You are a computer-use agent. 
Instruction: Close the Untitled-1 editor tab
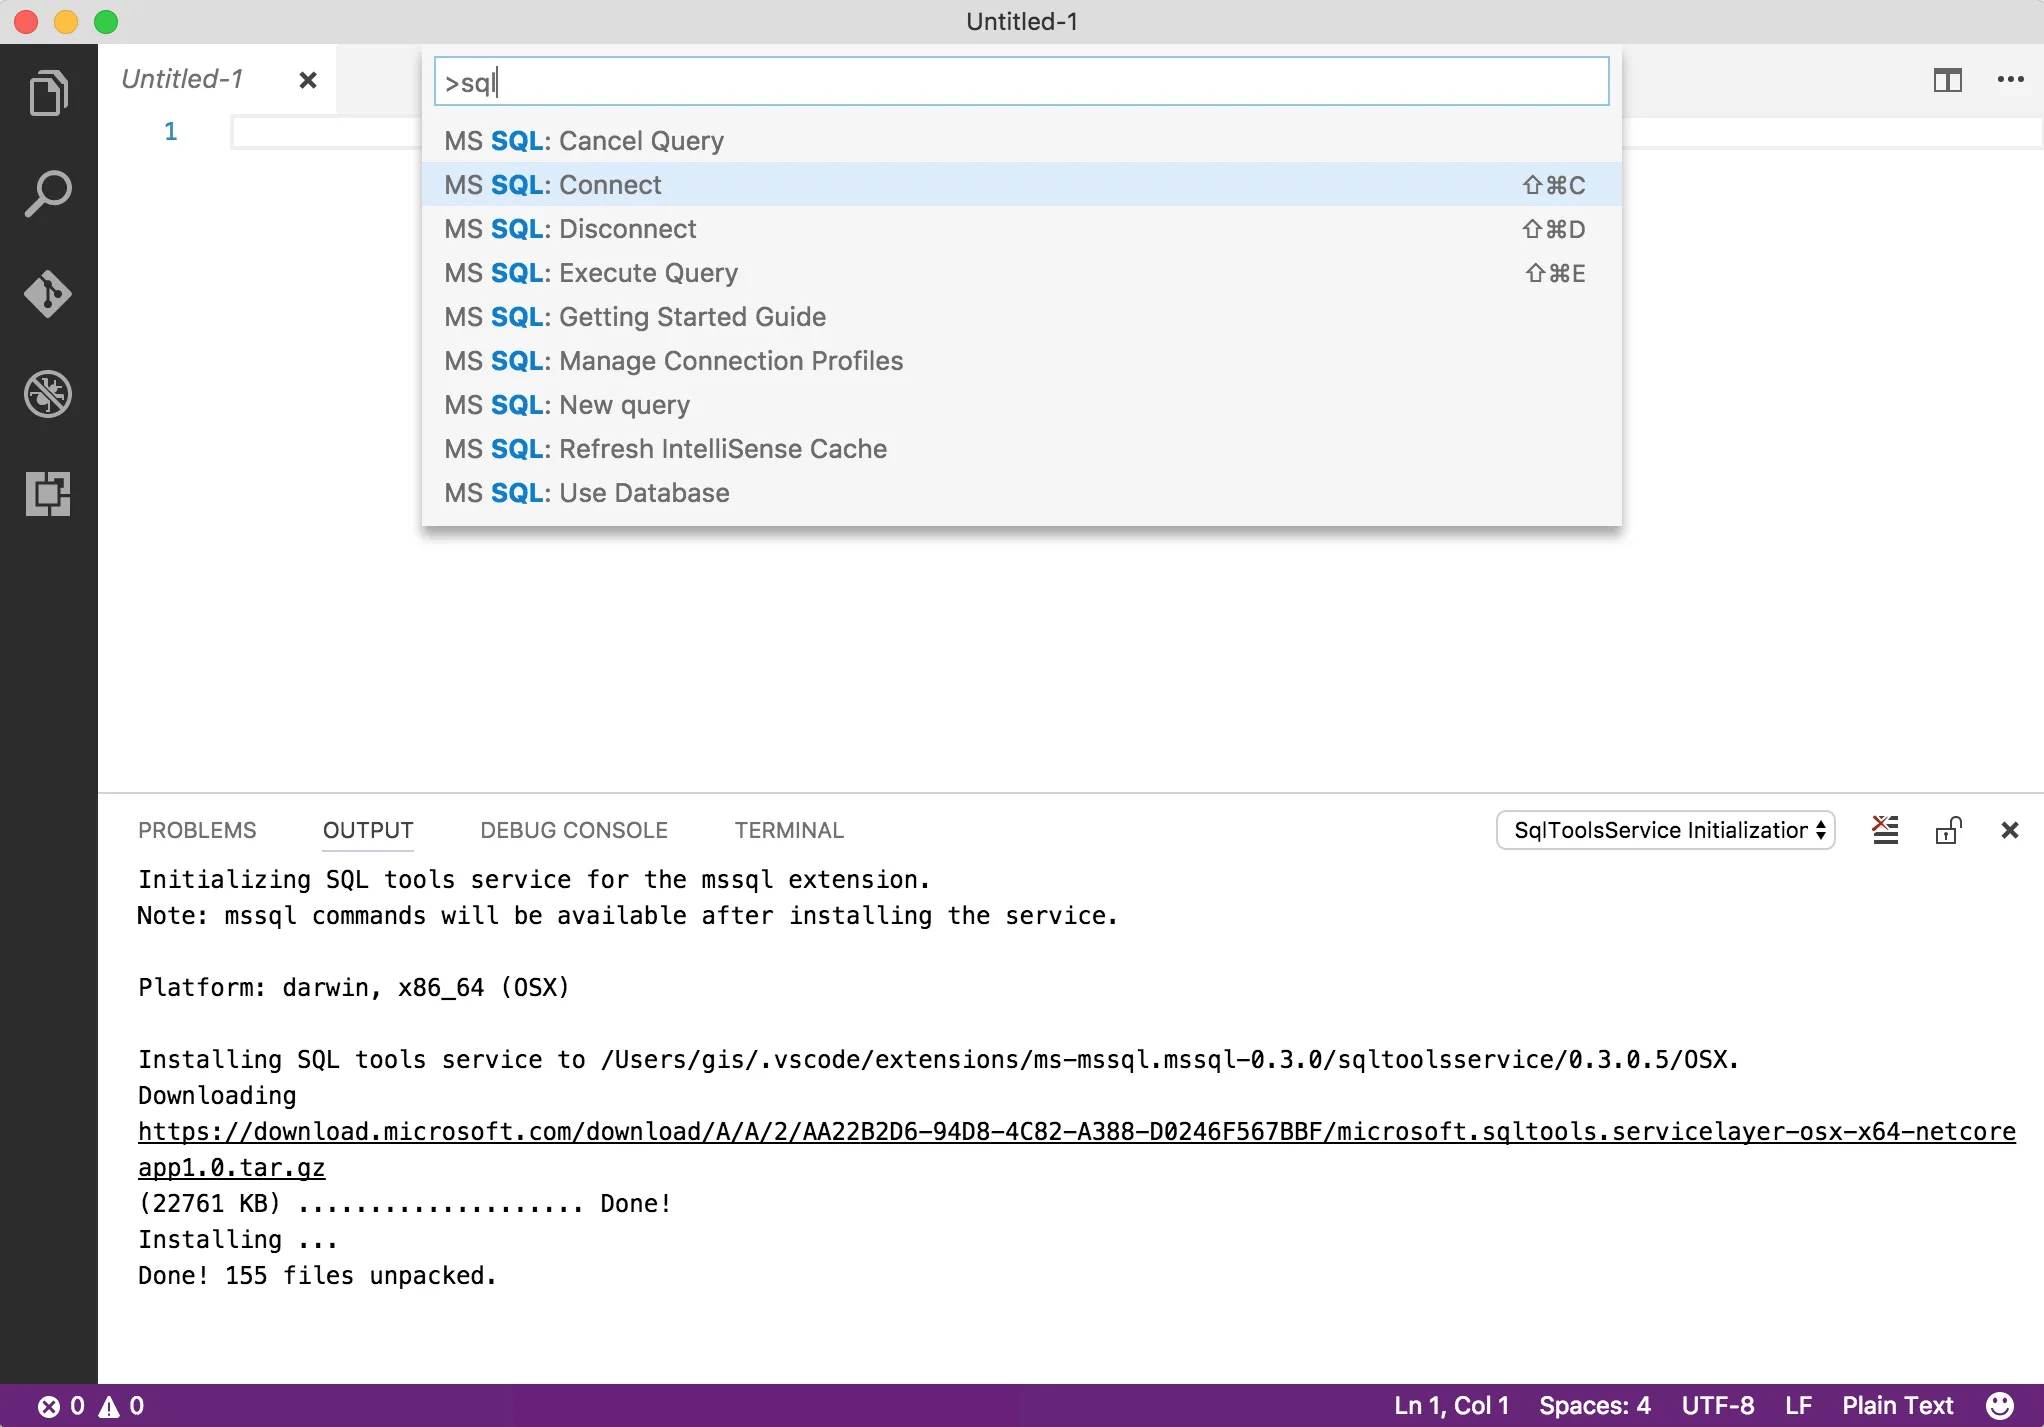308,80
